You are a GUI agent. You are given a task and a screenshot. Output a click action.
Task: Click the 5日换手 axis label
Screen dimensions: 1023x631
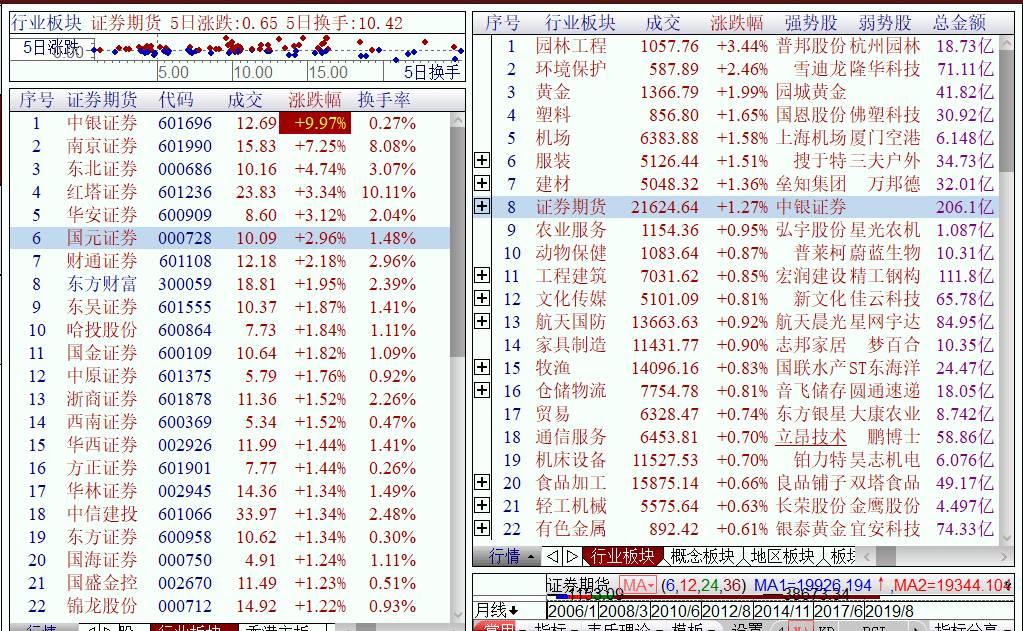click(x=432, y=72)
